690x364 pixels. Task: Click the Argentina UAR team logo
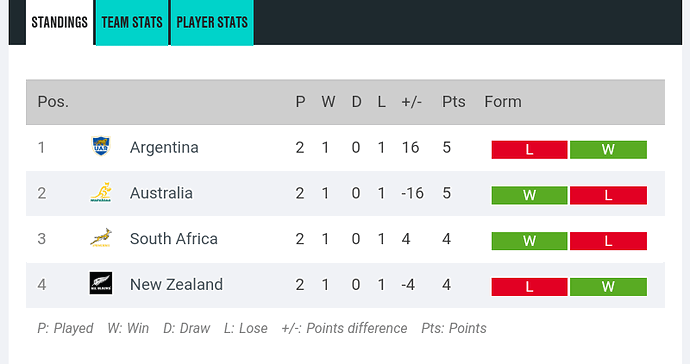tap(101, 147)
